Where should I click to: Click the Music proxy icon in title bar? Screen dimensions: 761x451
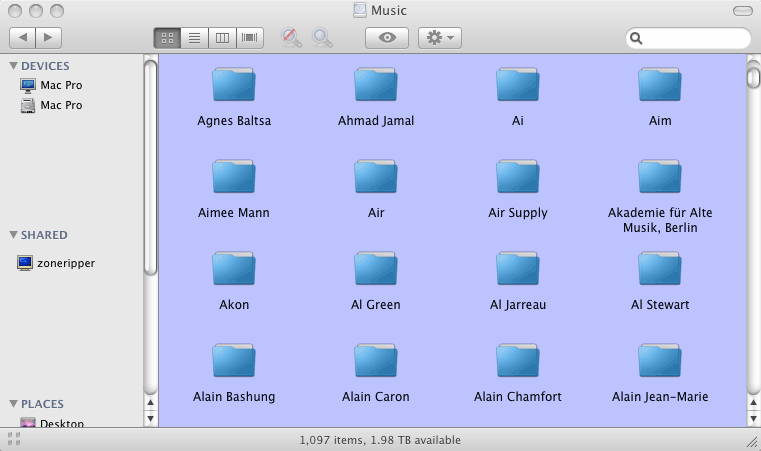point(360,10)
